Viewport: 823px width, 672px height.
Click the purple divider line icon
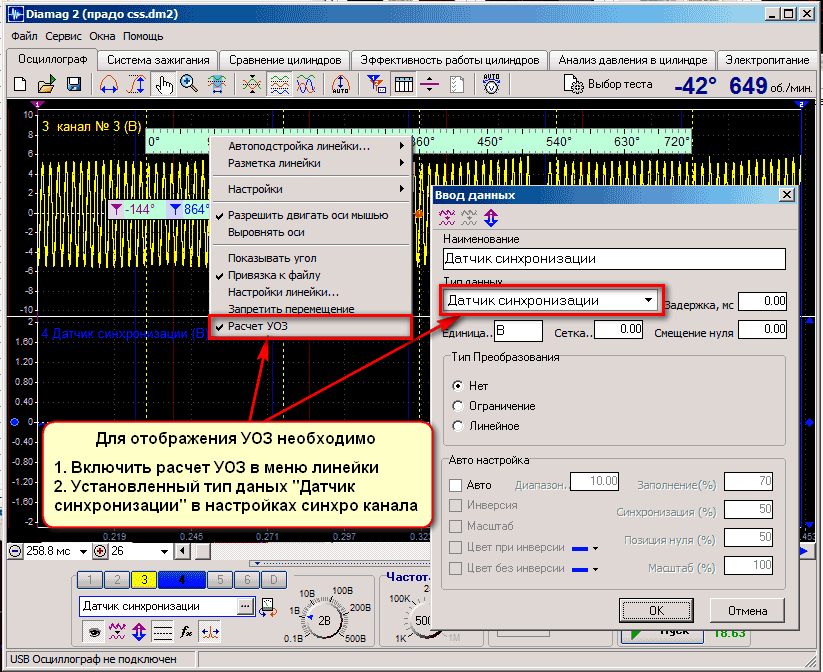(429, 84)
